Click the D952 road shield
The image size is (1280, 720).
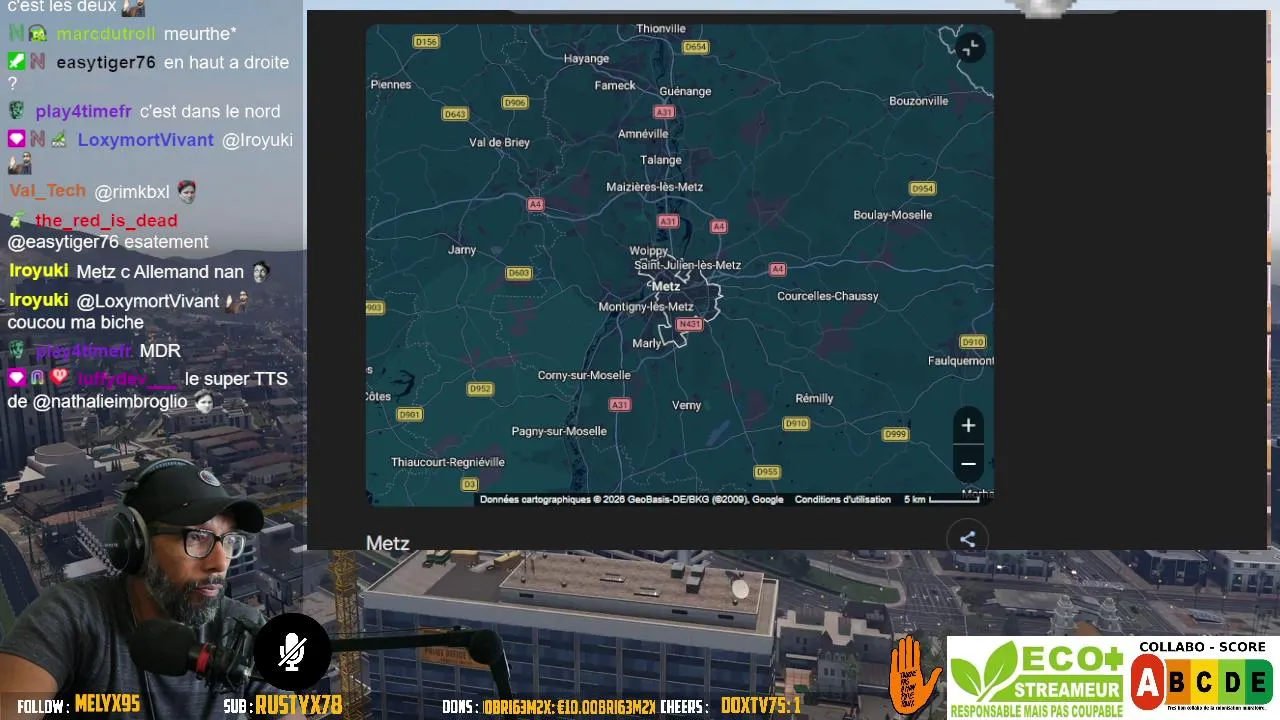481,389
